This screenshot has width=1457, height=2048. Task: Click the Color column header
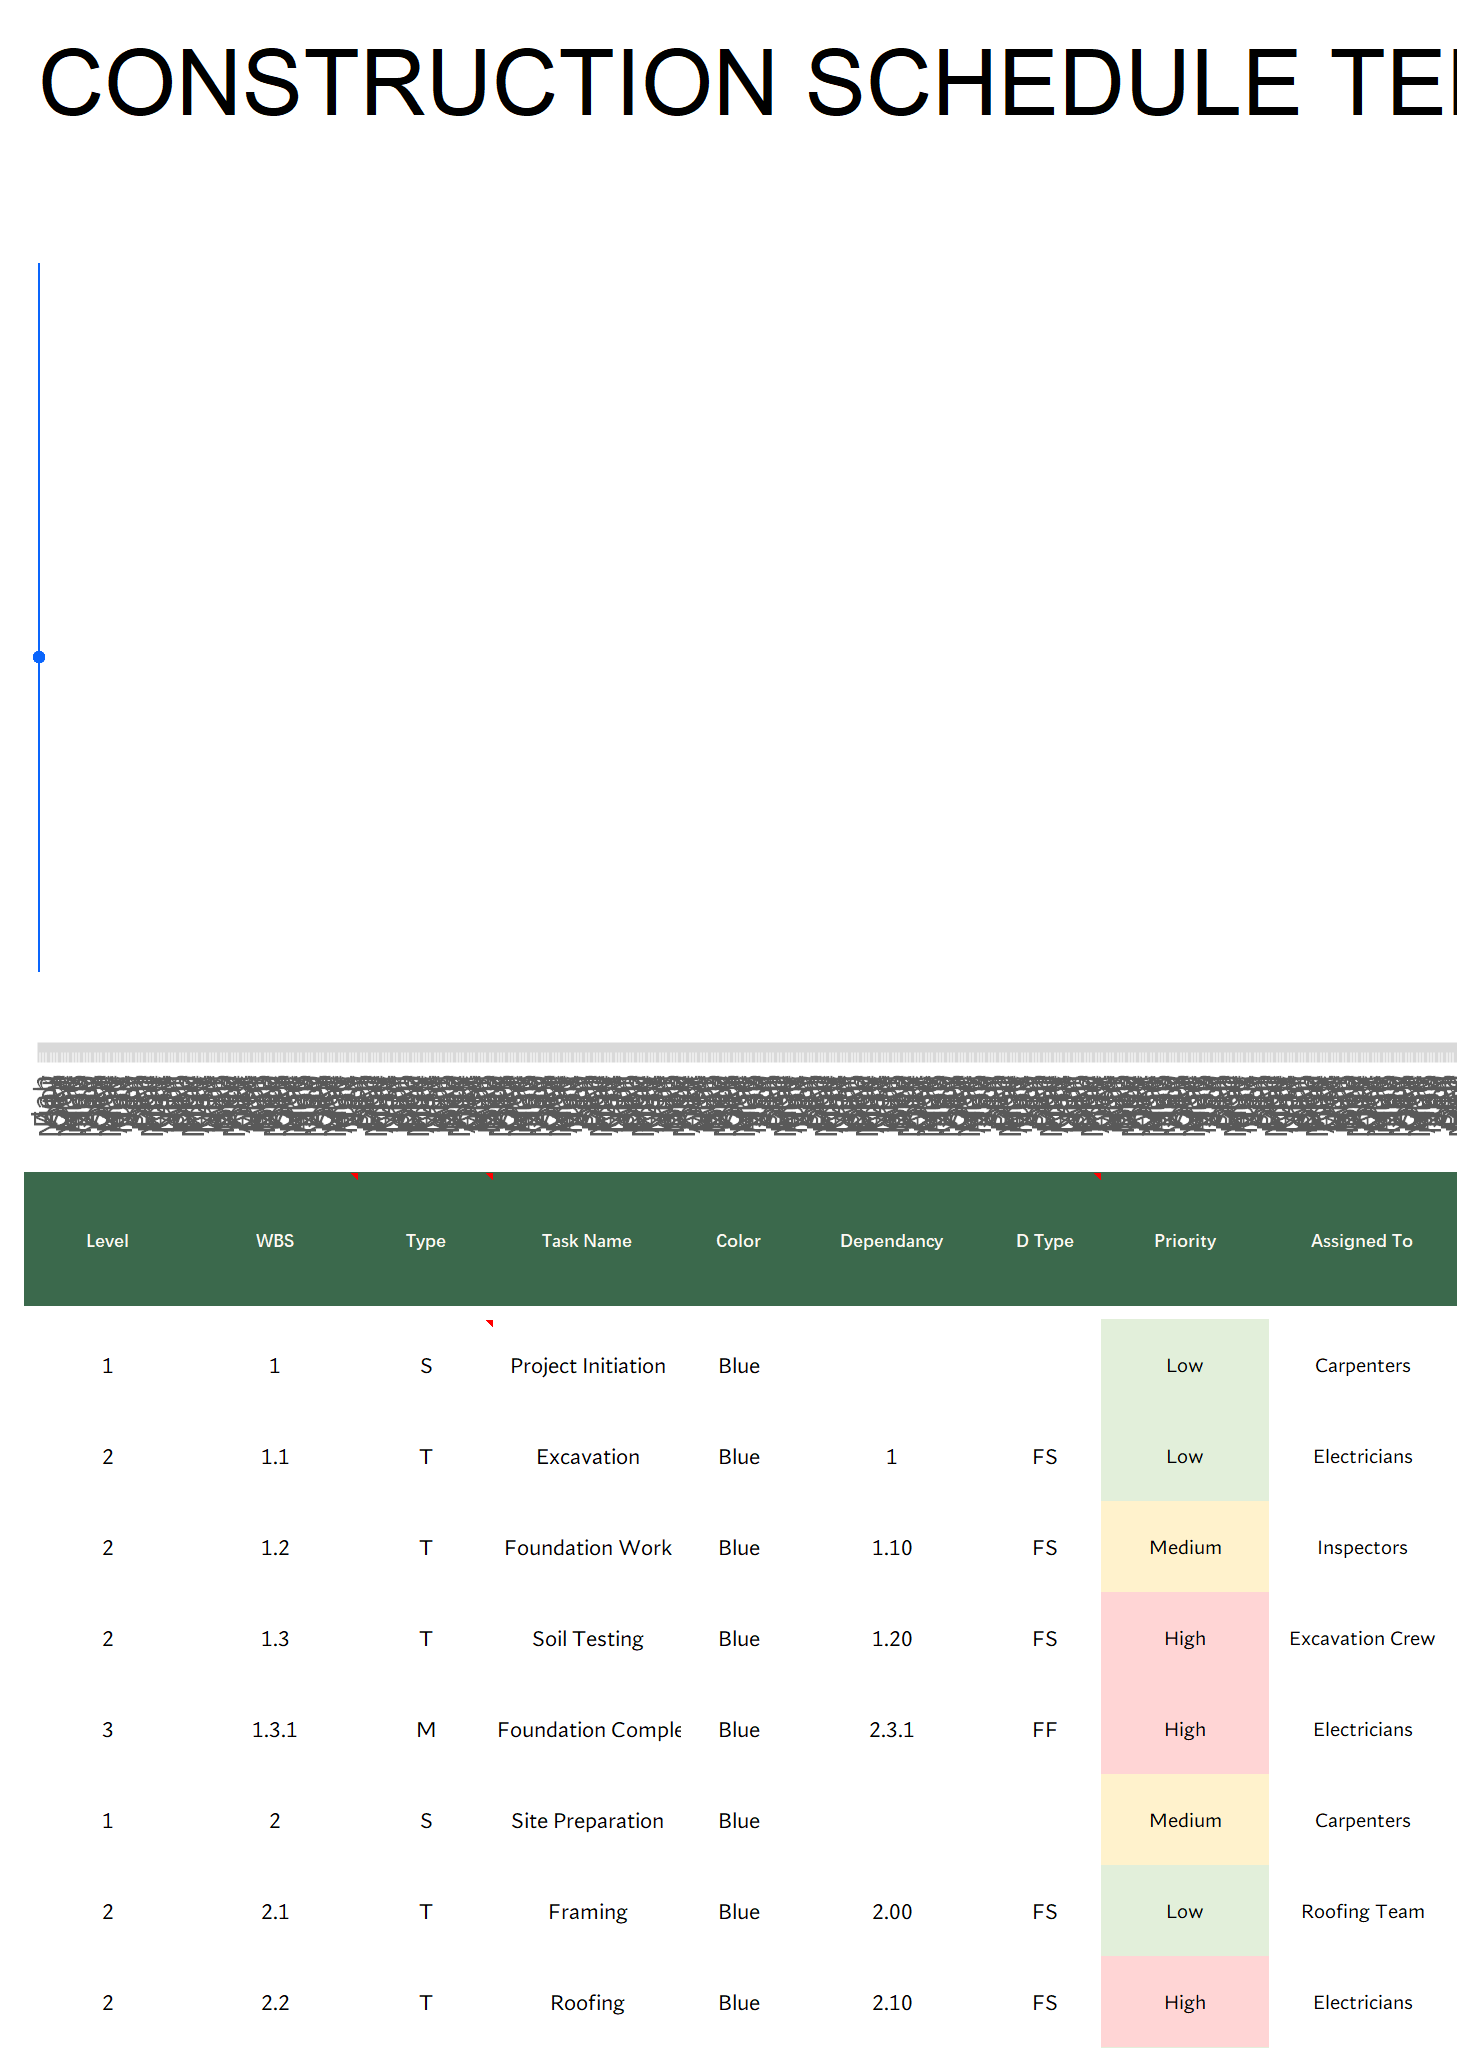[x=738, y=1240]
